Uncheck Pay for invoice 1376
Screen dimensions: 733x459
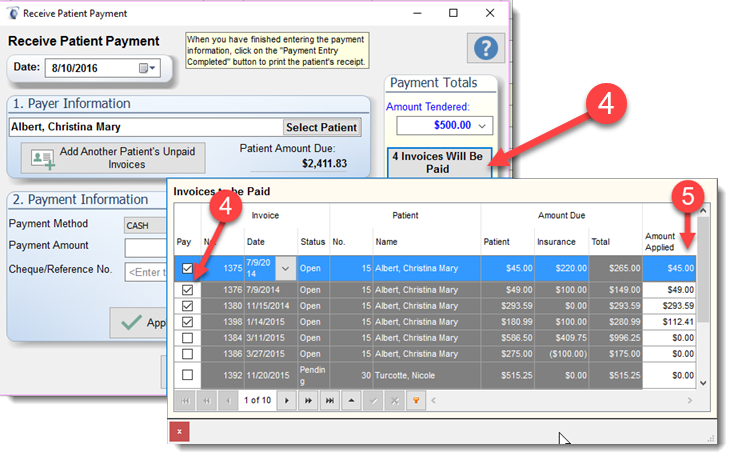click(187, 290)
